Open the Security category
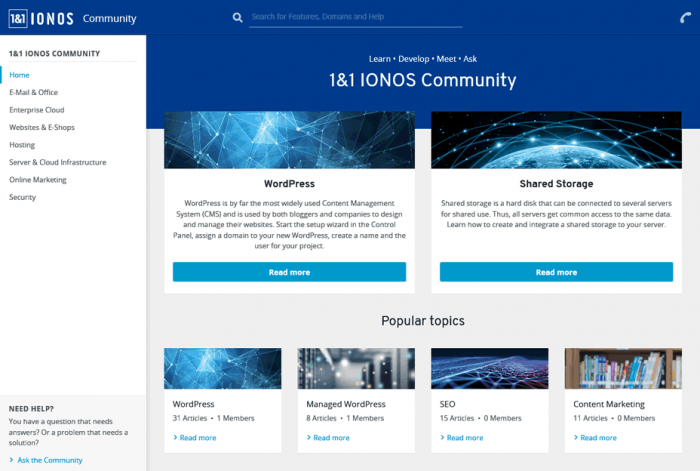Image resolution: width=700 pixels, height=471 pixels. (23, 197)
